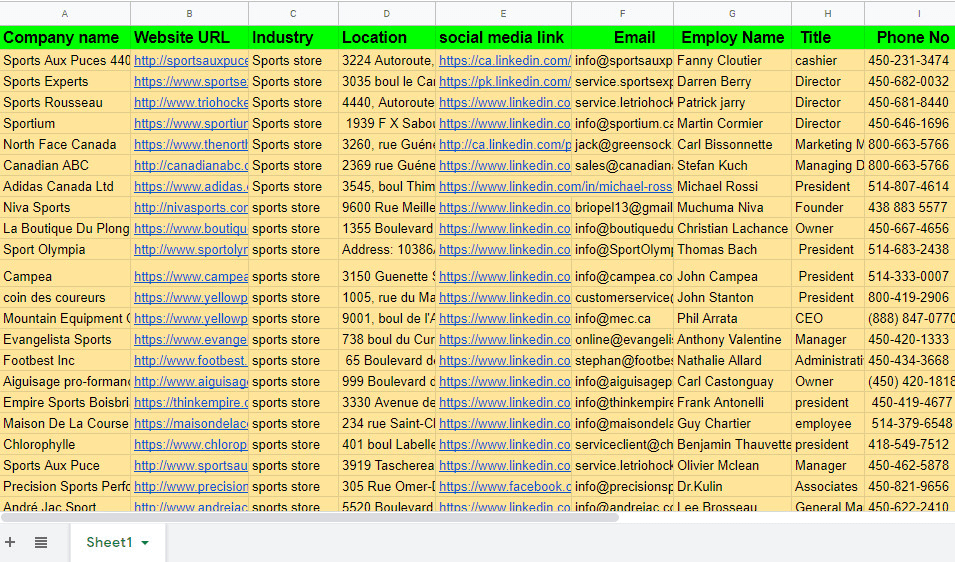The height and width of the screenshot is (562, 955).
Task: Select the 'Muchuma Niva' name cell
Action: pos(733,208)
